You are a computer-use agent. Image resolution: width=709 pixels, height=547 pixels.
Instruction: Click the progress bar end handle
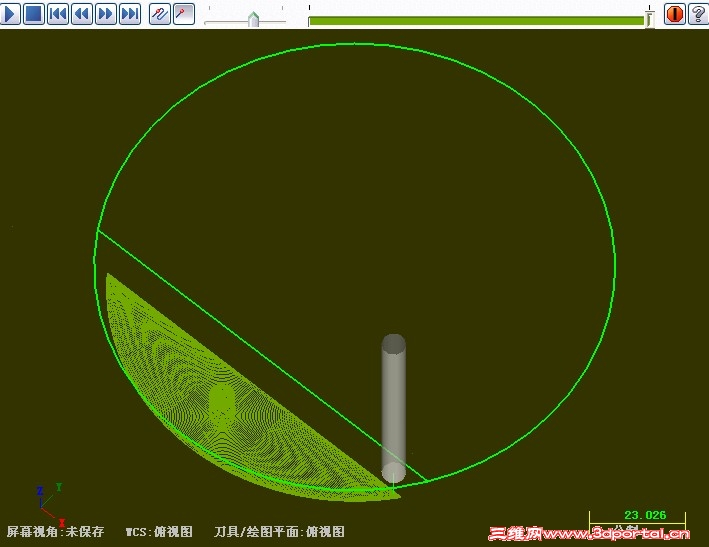click(650, 19)
